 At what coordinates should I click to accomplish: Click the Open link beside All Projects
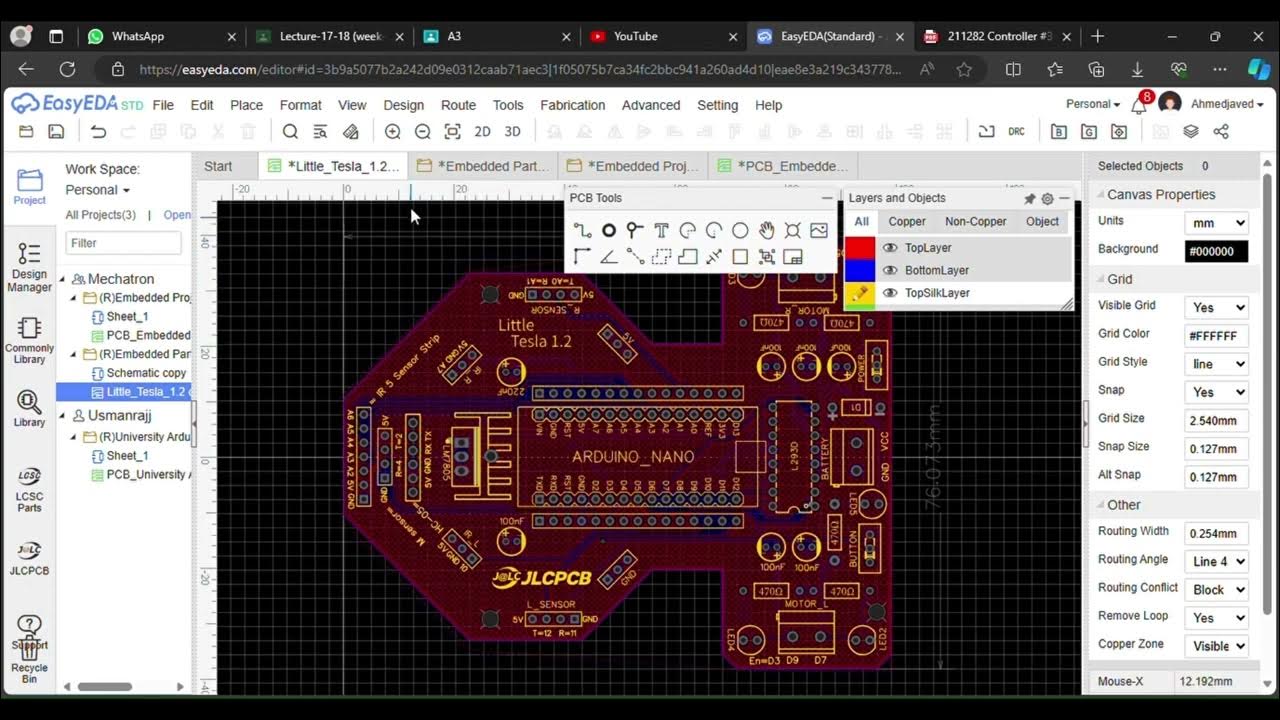177,215
